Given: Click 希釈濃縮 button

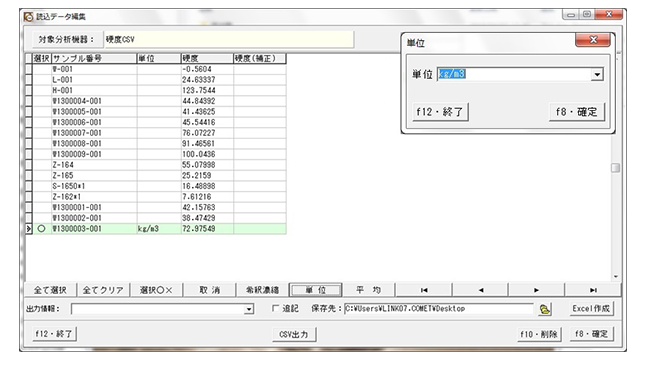Looking at the screenshot, I should point(262,290).
